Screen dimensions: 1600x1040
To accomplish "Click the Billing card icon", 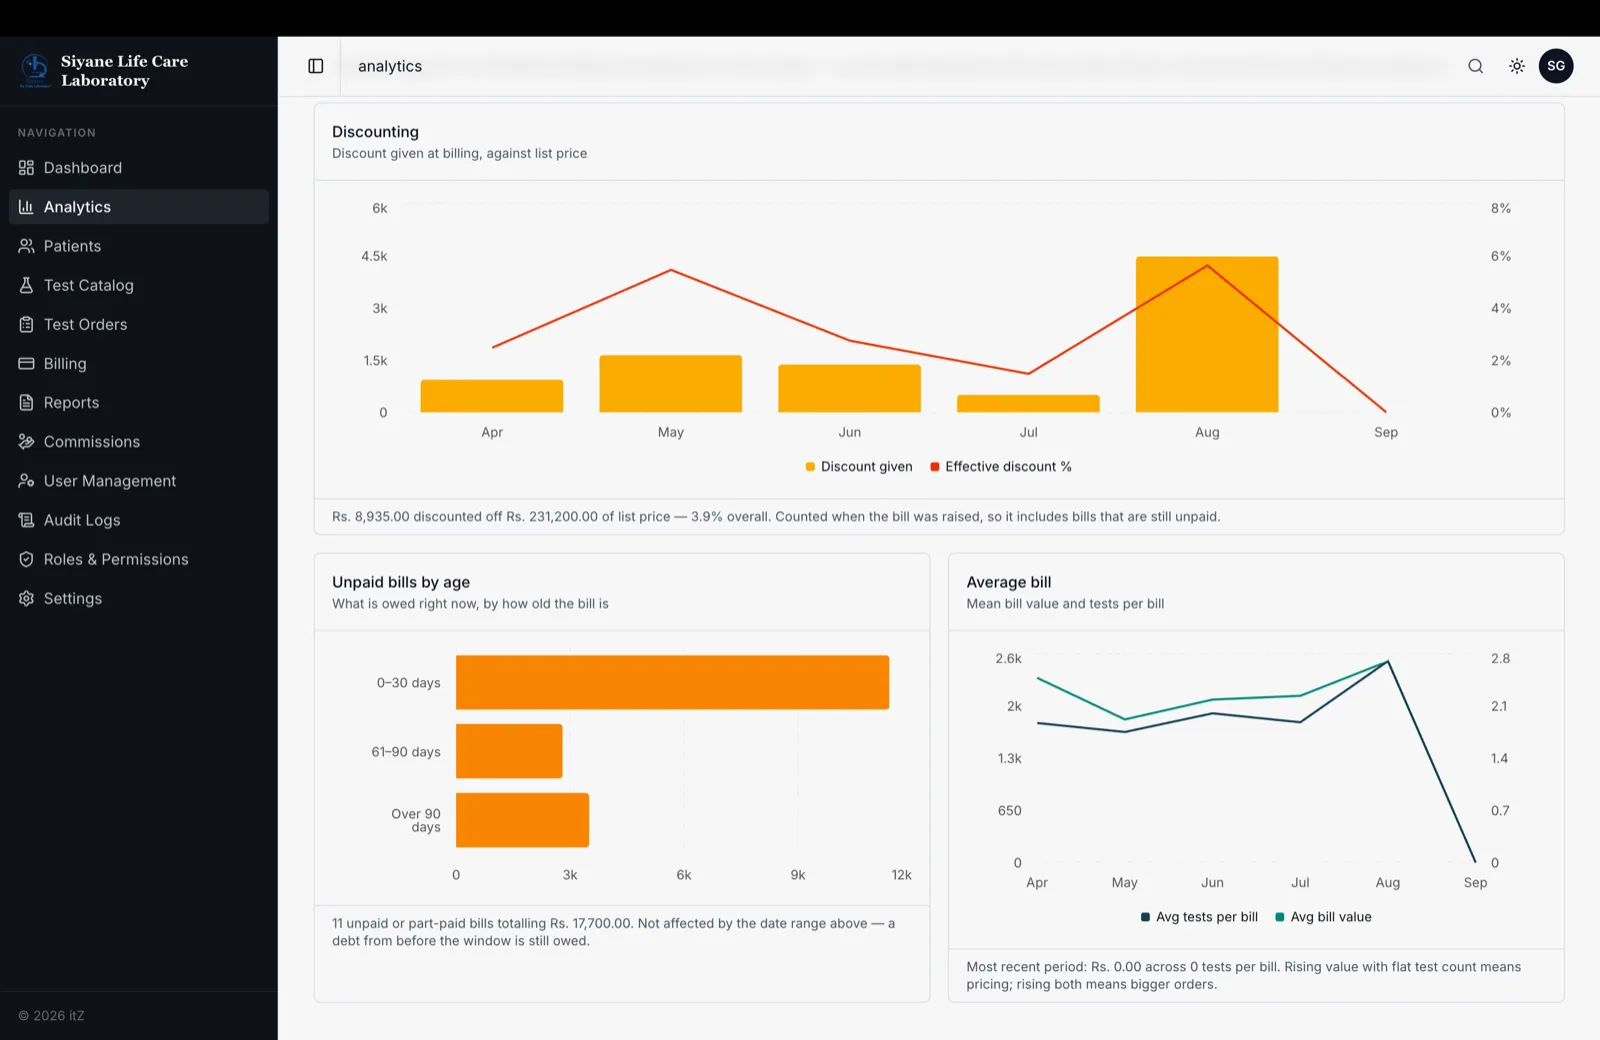I will pyautogui.click(x=26, y=363).
